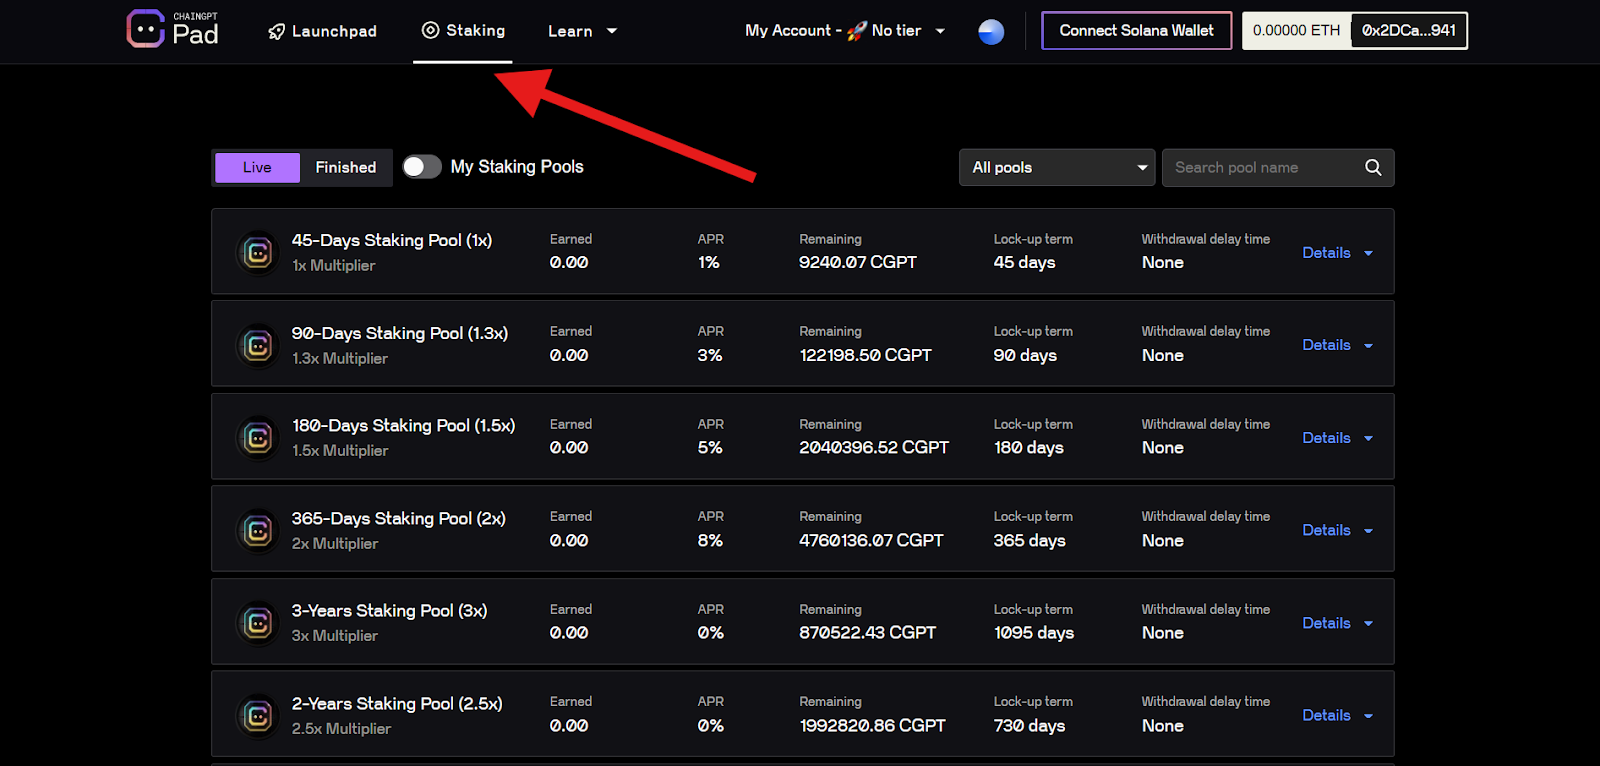Click the 1.3x Multiplier label
Viewport: 1600px width, 766px height.
pos(340,358)
